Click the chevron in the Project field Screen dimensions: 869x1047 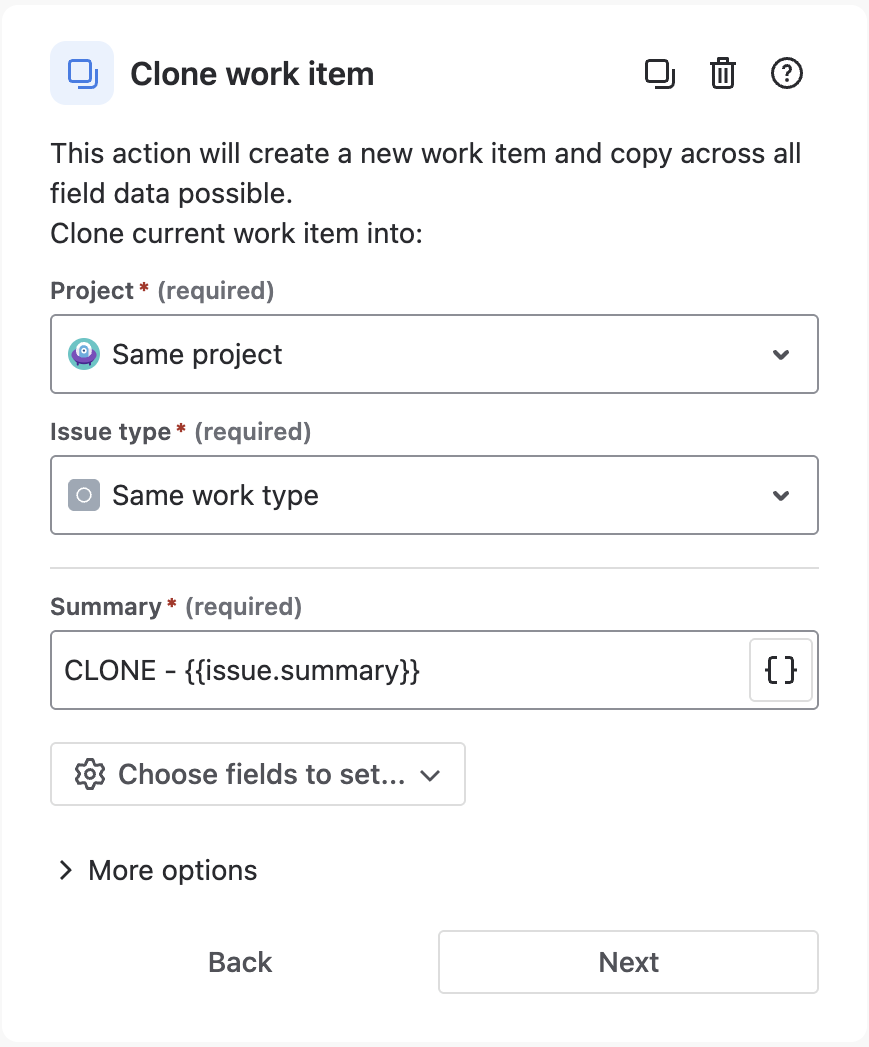coord(781,355)
